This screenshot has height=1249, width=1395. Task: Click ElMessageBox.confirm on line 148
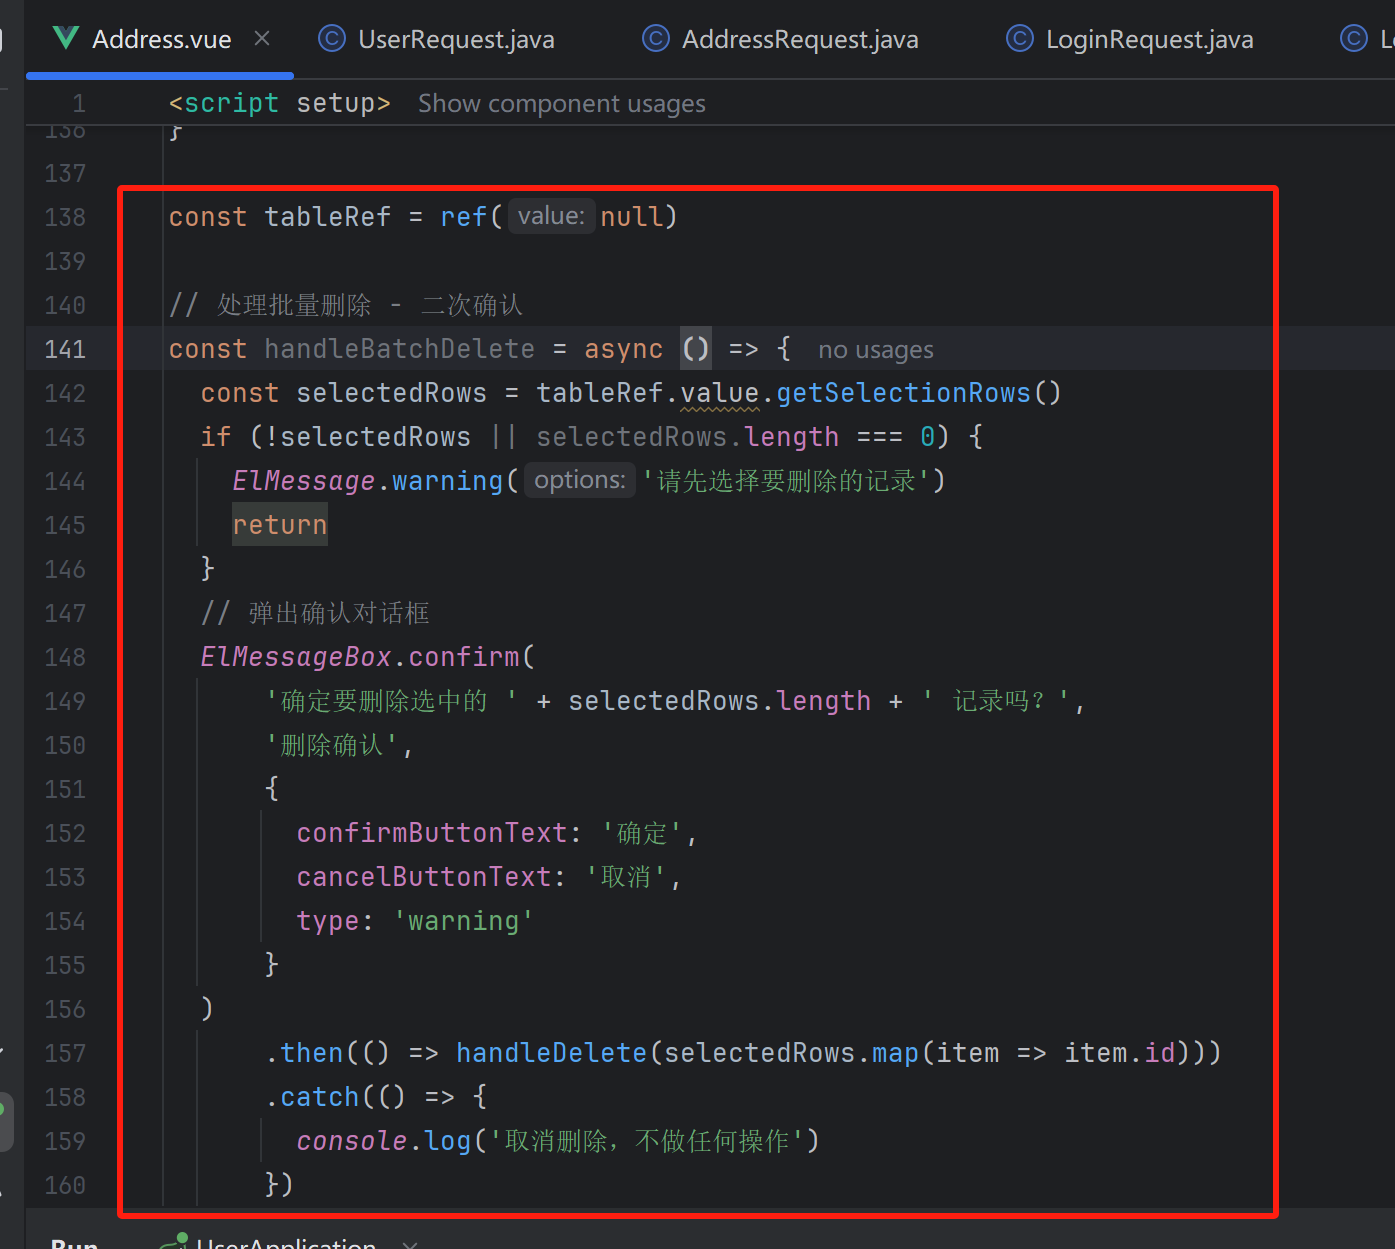coord(359,657)
